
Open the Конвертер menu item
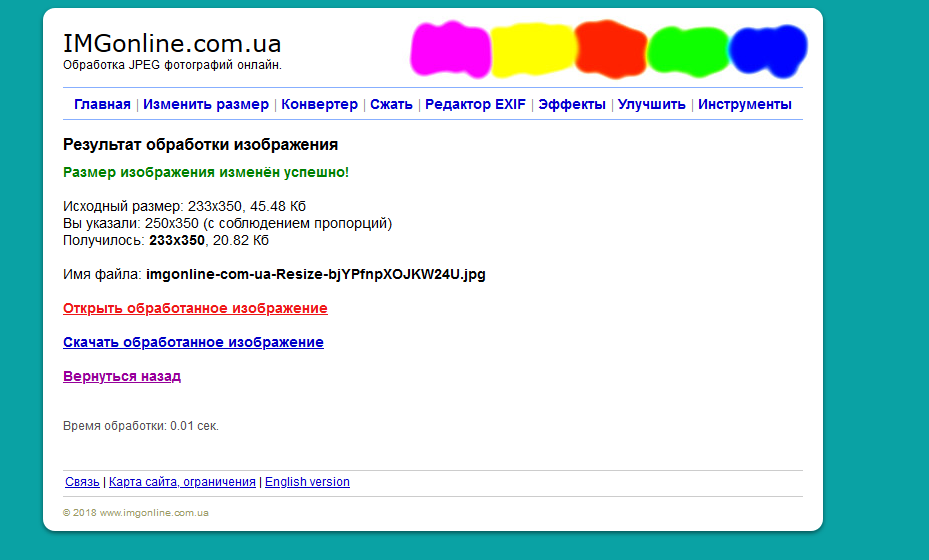[x=319, y=104]
